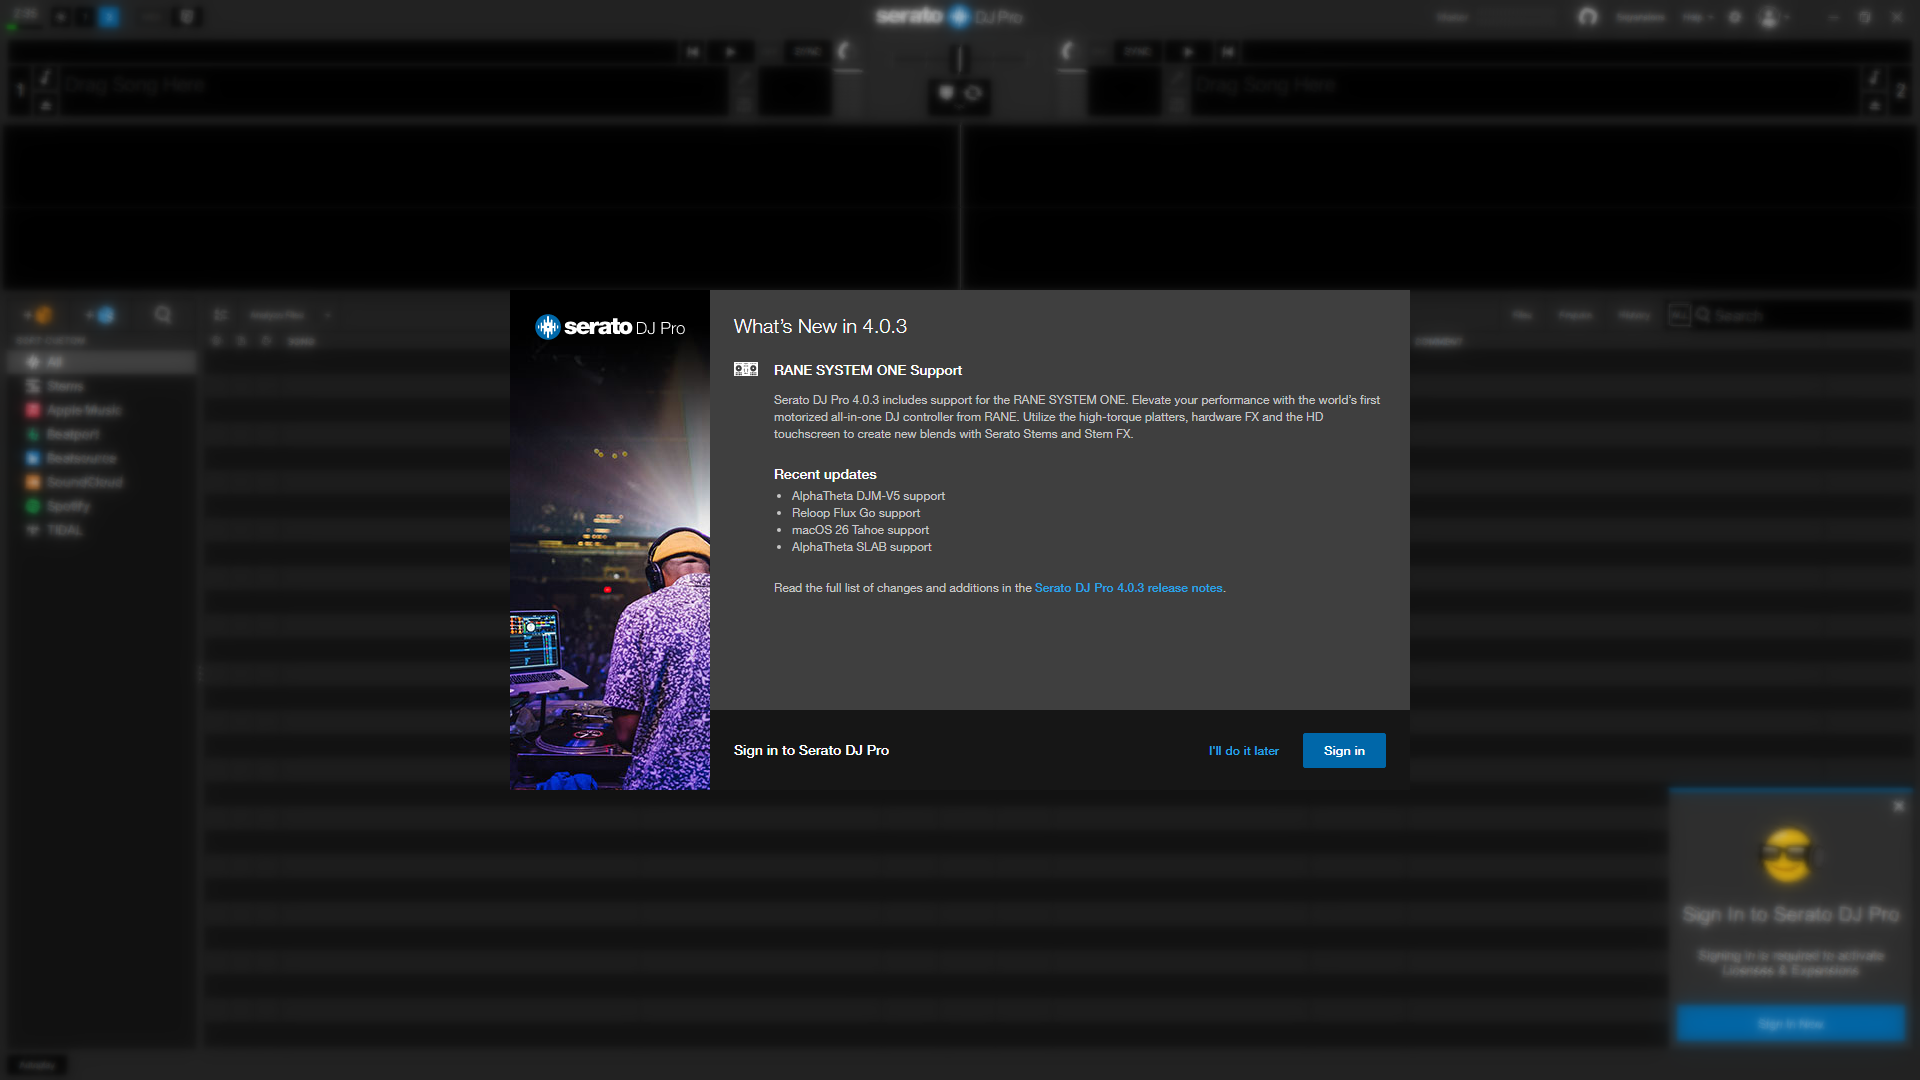Click the Analyze Files button

(277, 315)
